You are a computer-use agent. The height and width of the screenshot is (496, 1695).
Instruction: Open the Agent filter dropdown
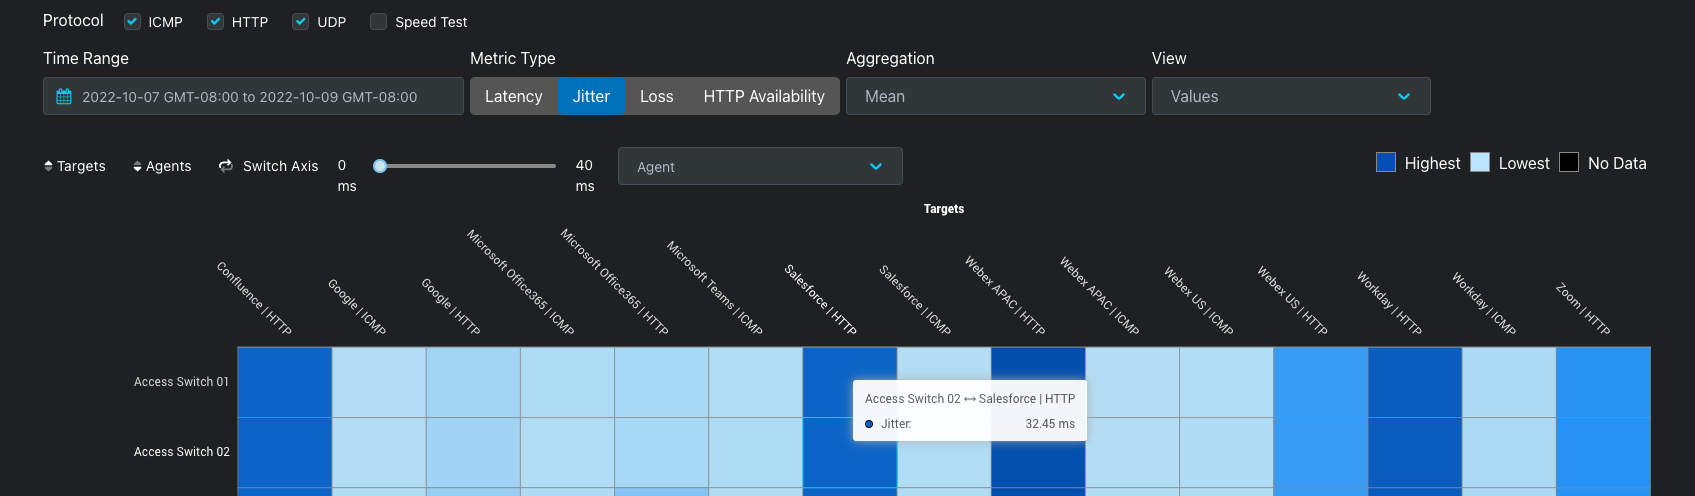coord(760,166)
